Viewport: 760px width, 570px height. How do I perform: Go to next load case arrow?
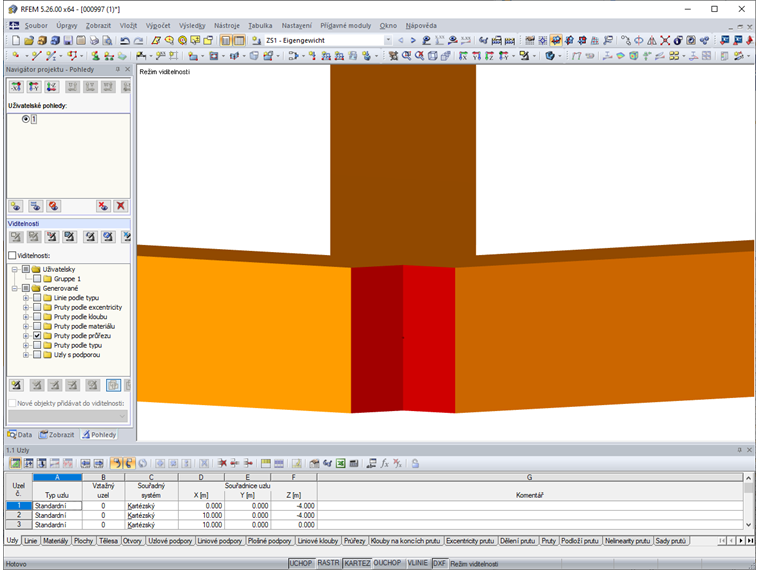point(413,41)
